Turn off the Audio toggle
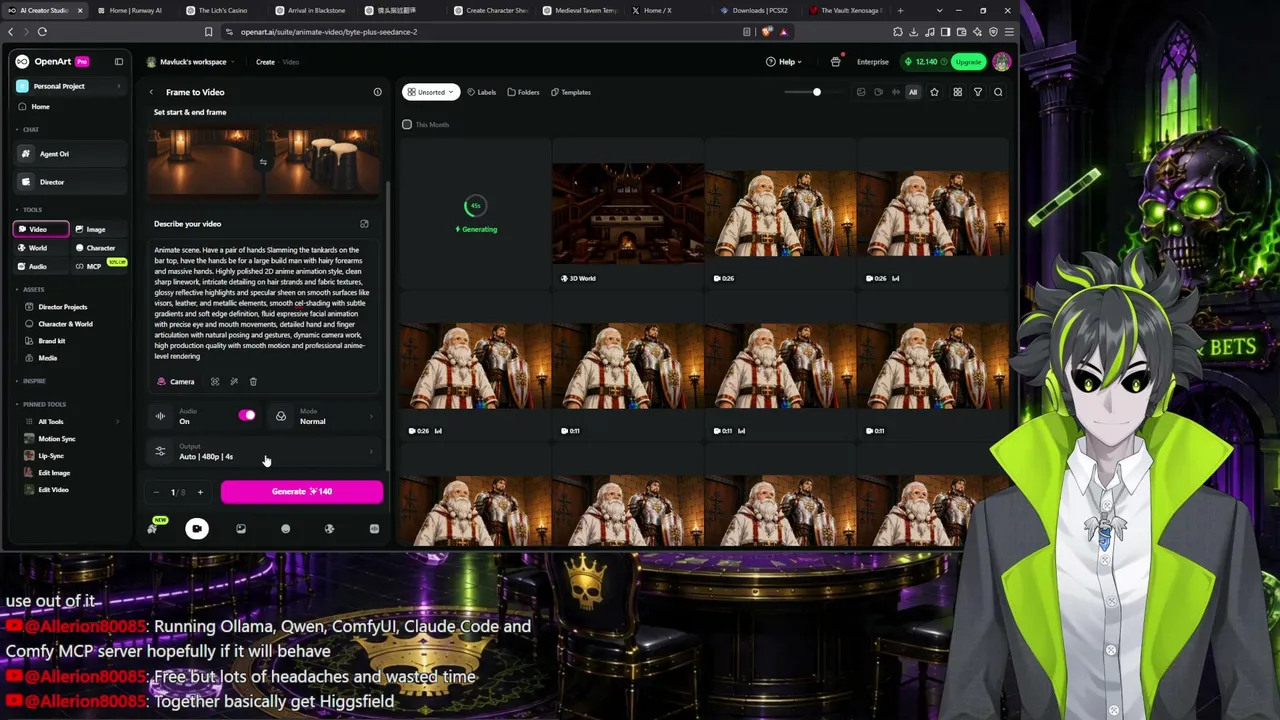Screen dimensions: 1280x720 coord(247,416)
